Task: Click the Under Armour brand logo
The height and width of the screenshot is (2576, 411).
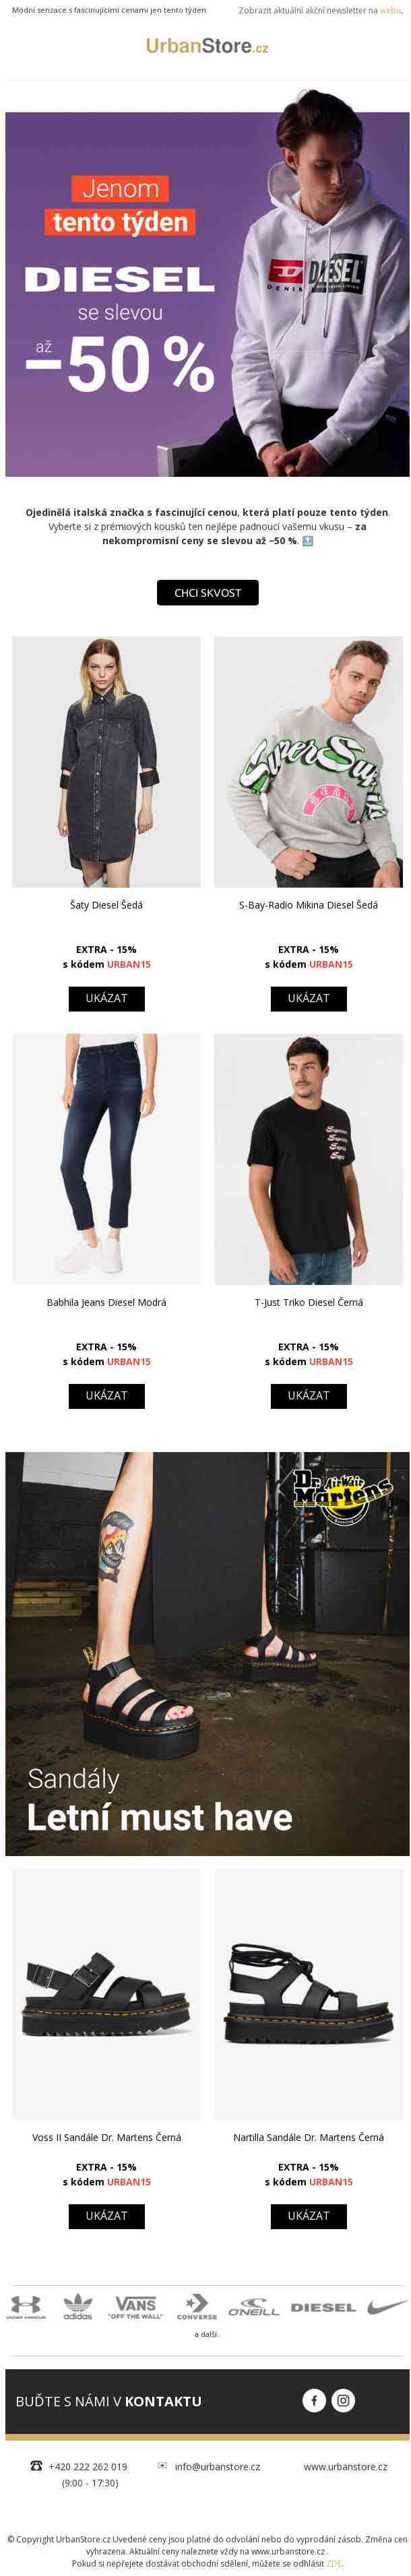Action: pos(26,2307)
